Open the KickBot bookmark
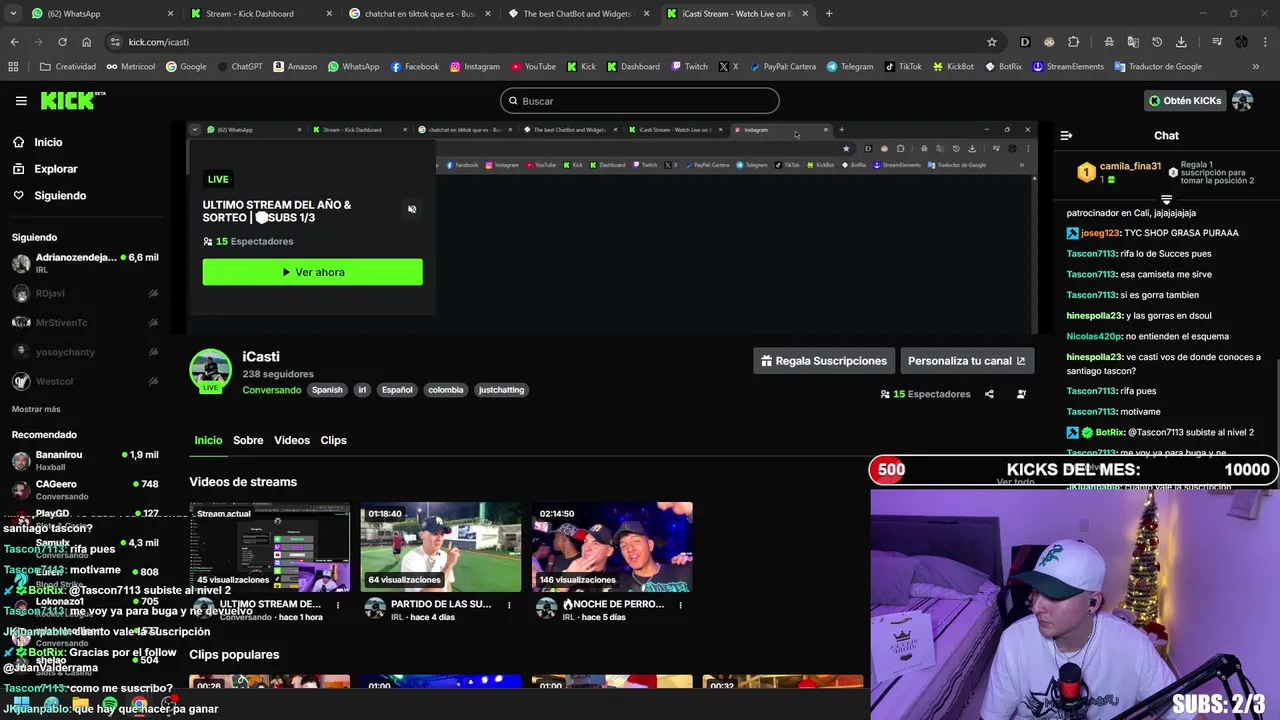Viewport: 1280px width, 720px height. (953, 67)
